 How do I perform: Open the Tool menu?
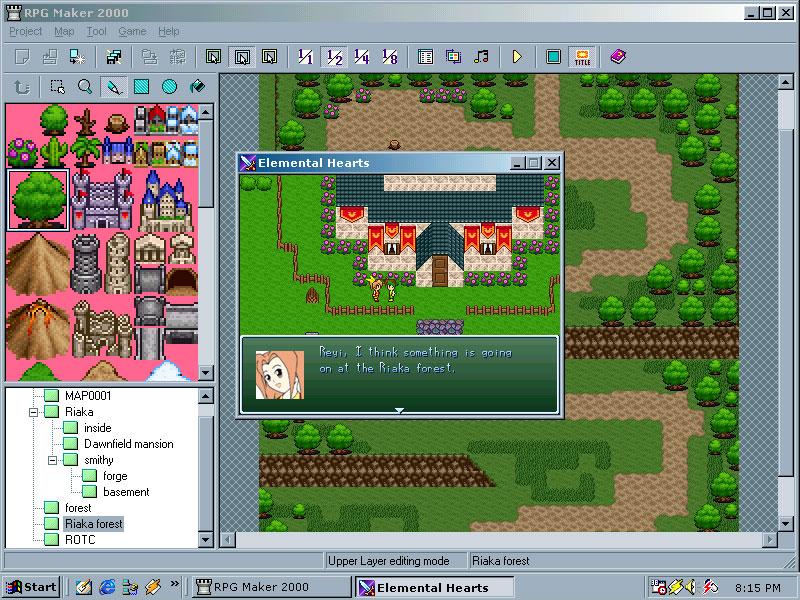(x=96, y=31)
